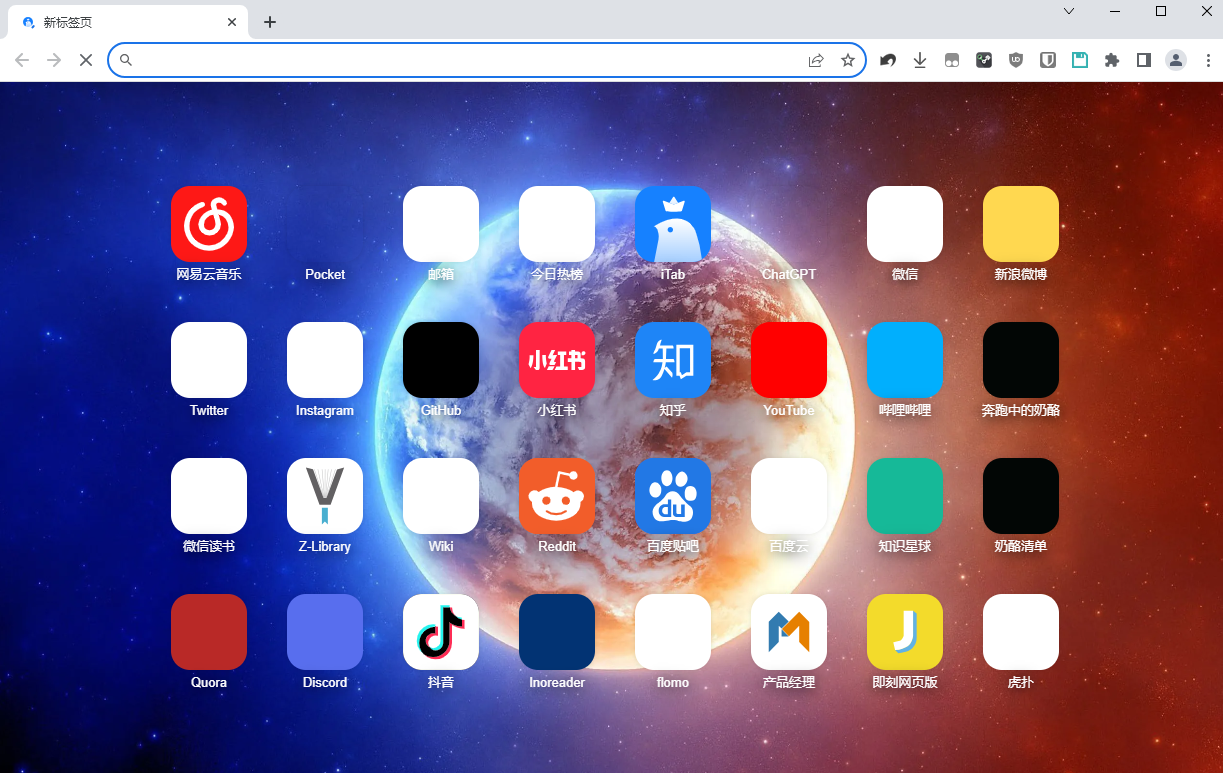
Task: Open a new tab with plus button
Action: tap(270, 22)
